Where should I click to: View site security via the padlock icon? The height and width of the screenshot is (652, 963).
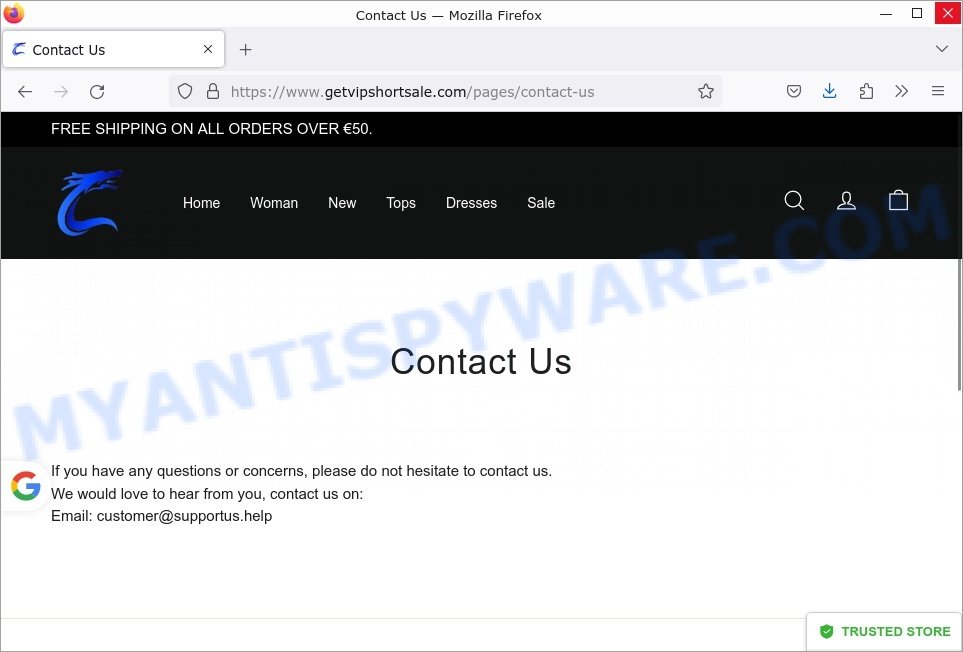[212, 91]
